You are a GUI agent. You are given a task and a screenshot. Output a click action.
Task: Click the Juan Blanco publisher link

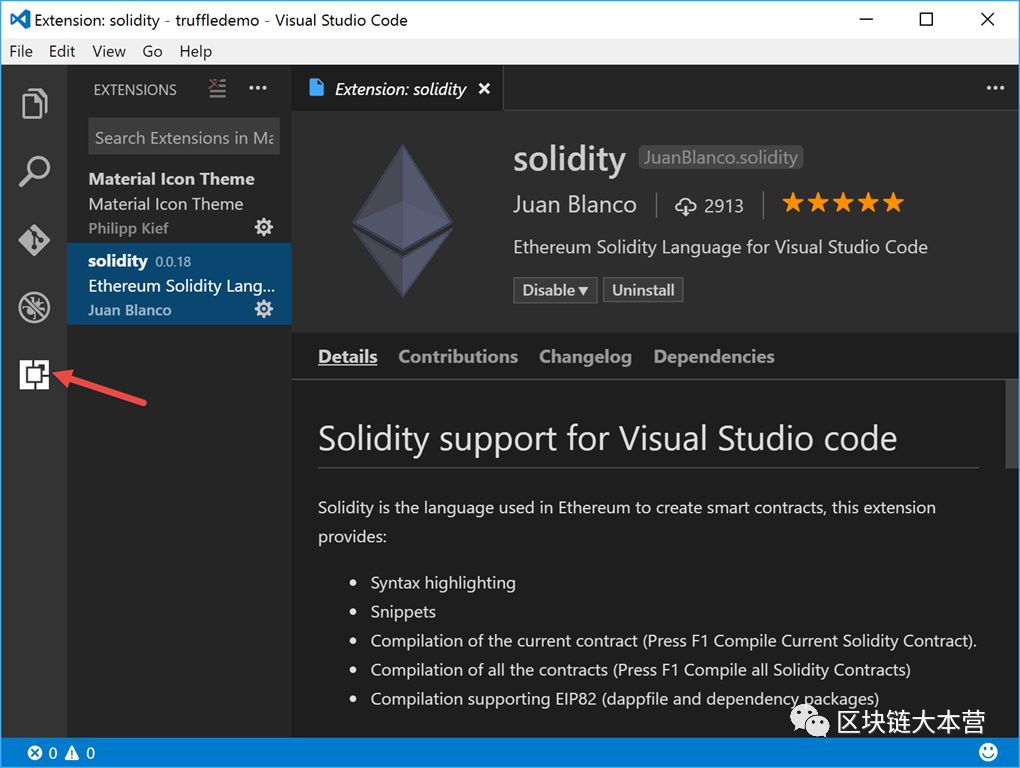point(574,204)
